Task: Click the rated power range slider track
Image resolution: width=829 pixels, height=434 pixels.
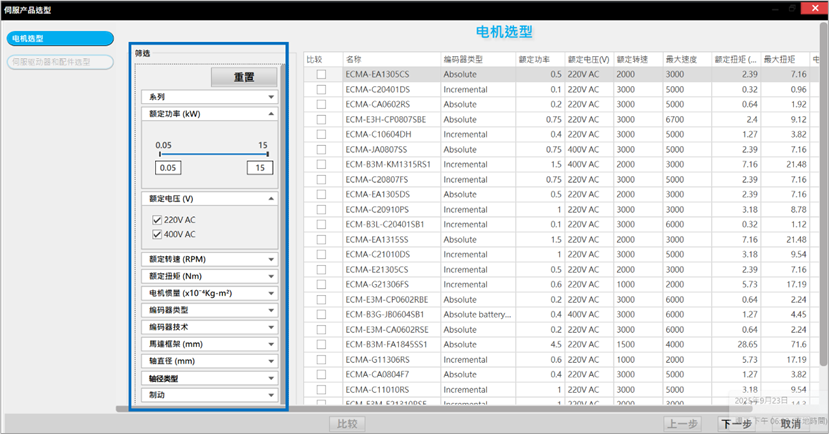Action: pyautogui.click(x=209, y=154)
